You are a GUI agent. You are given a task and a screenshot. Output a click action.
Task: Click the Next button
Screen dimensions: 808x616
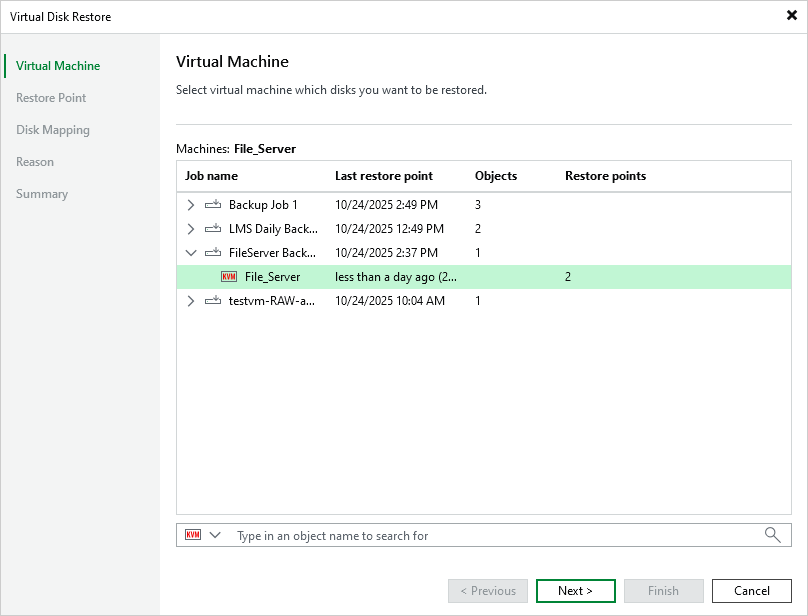click(575, 590)
